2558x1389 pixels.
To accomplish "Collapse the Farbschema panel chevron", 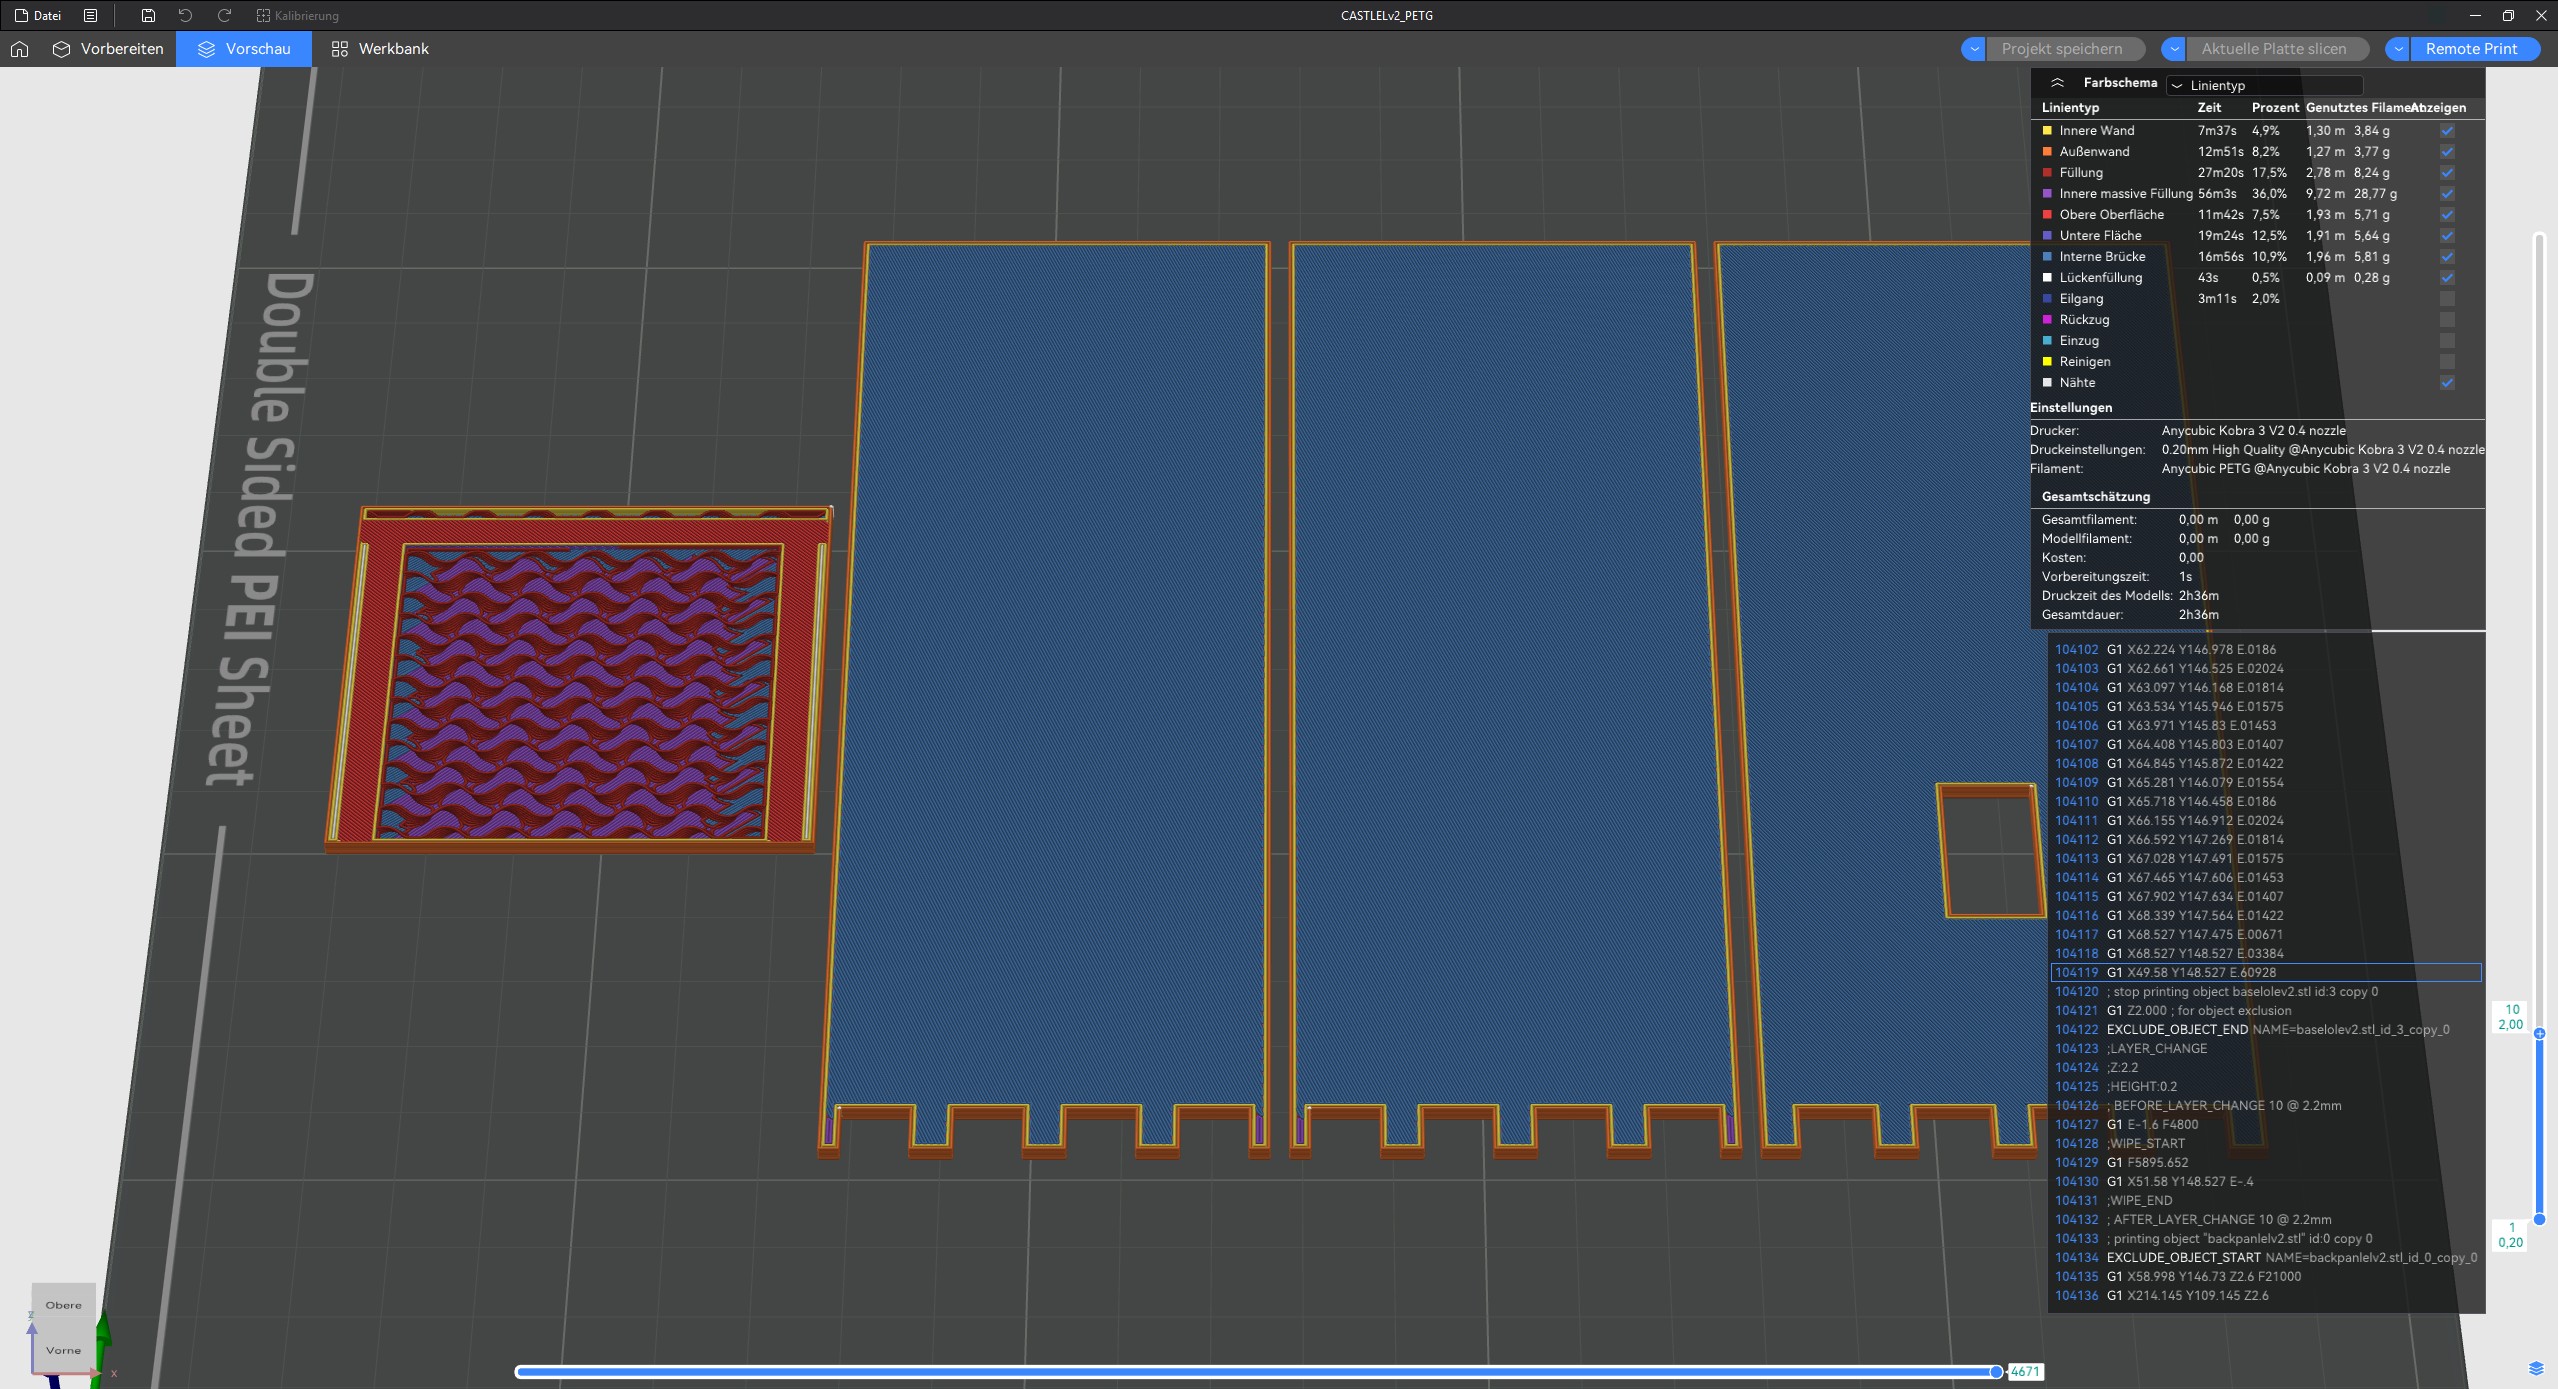I will (2056, 83).
